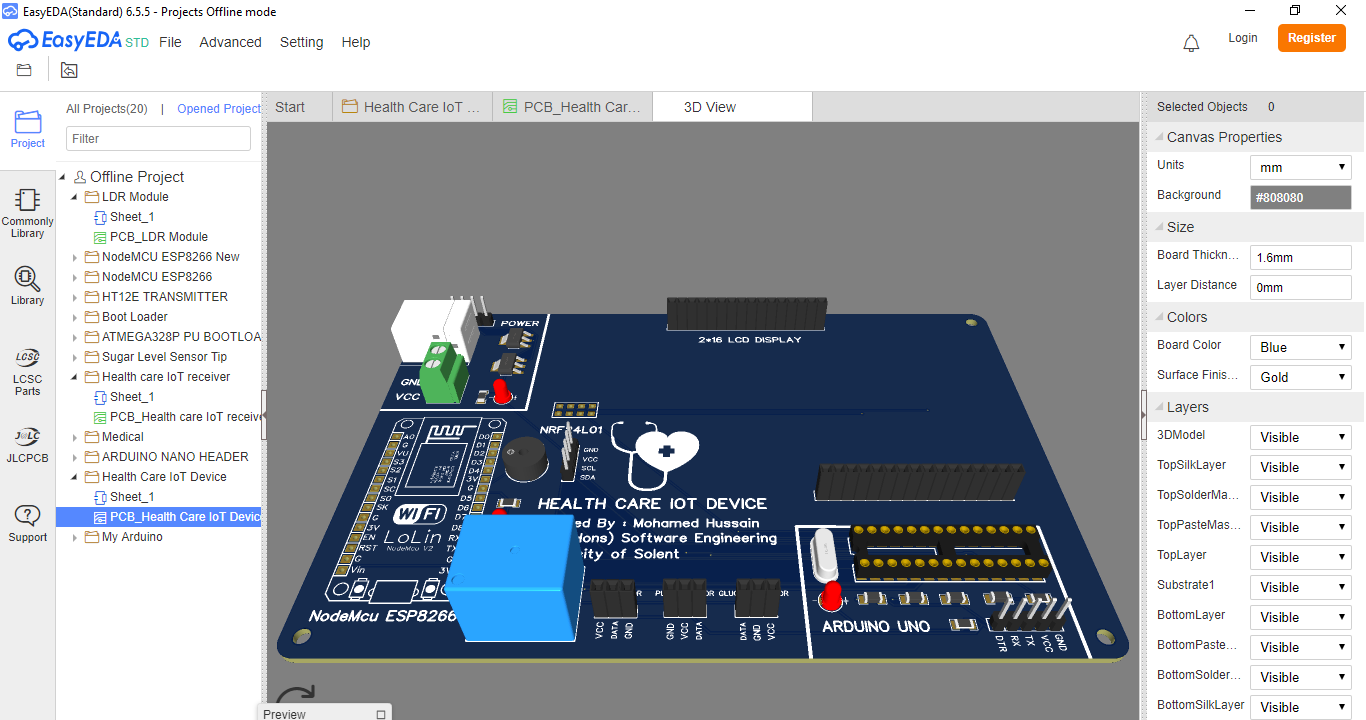The width and height of the screenshot is (1366, 720).
Task: Expand the HT12E TRANSMITTER folder
Action: point(75,297)
